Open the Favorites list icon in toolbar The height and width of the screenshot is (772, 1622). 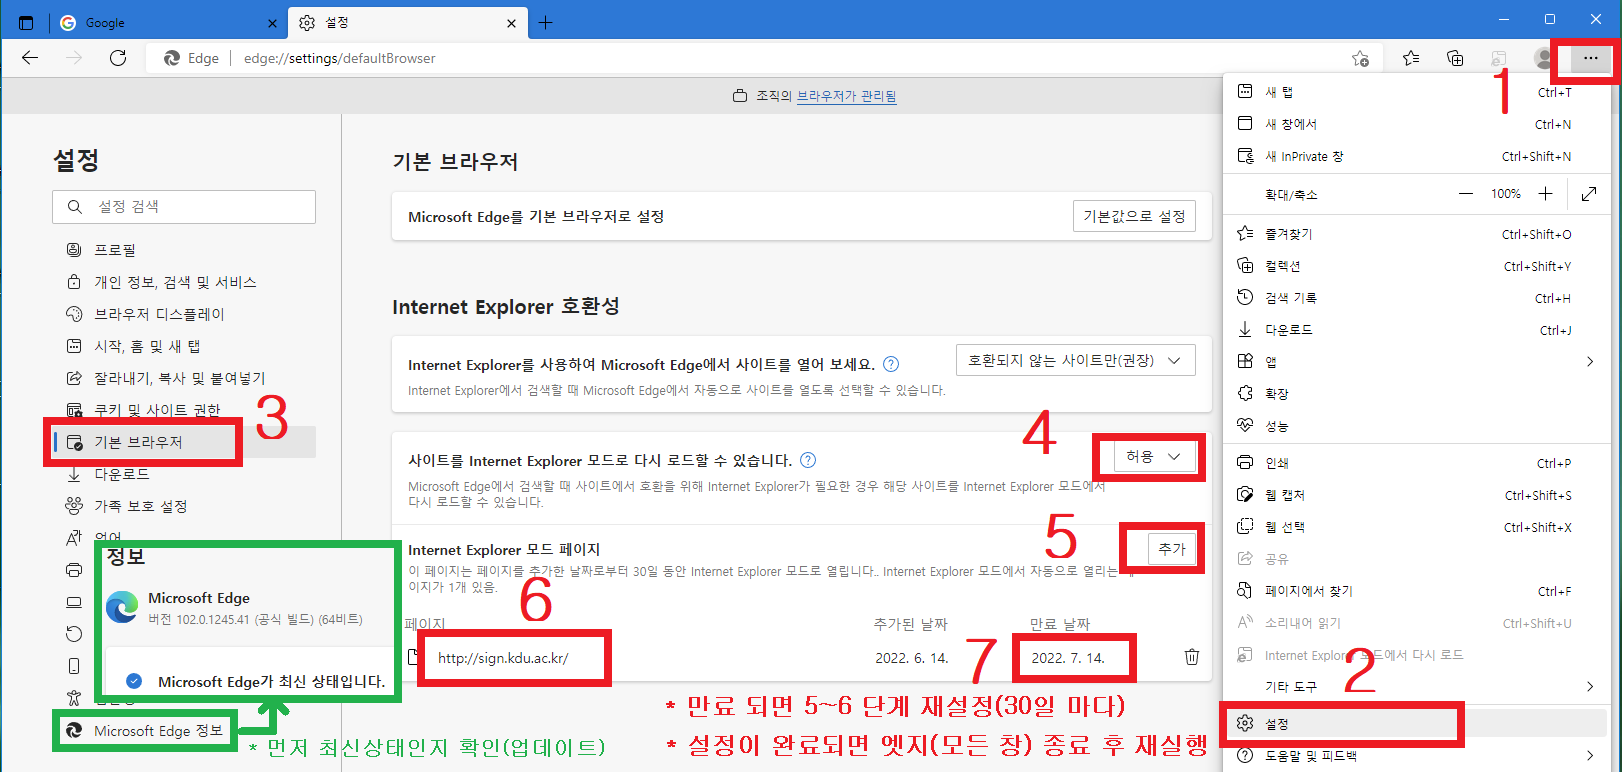1411,58
